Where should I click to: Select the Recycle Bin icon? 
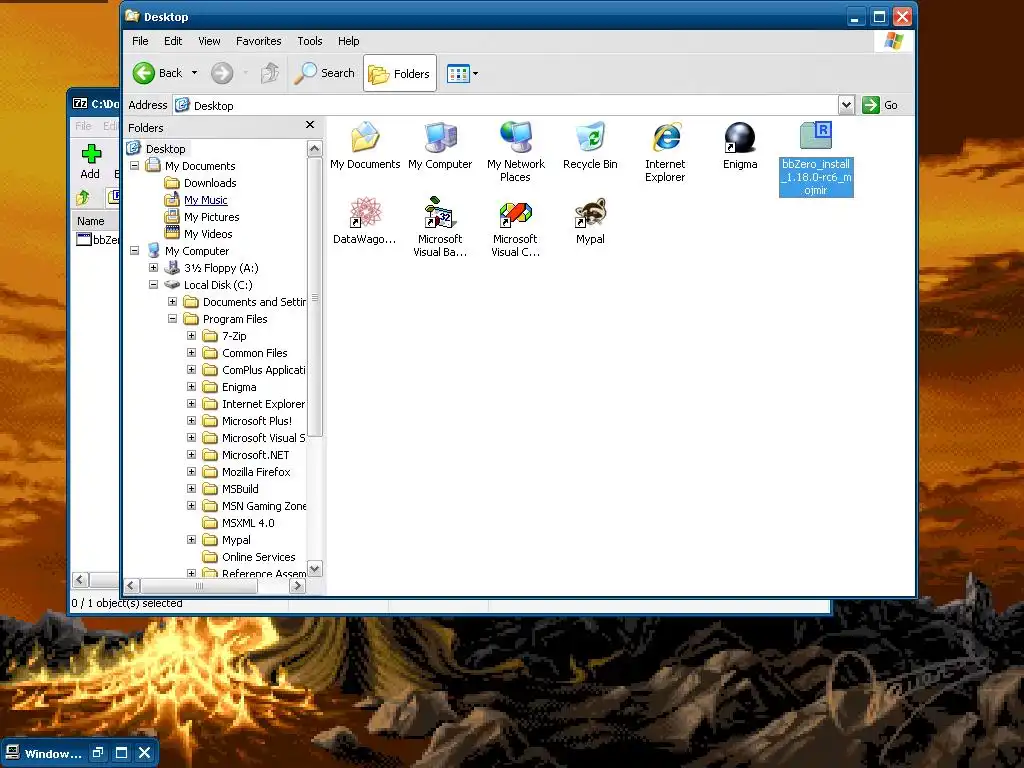[590, 145]
